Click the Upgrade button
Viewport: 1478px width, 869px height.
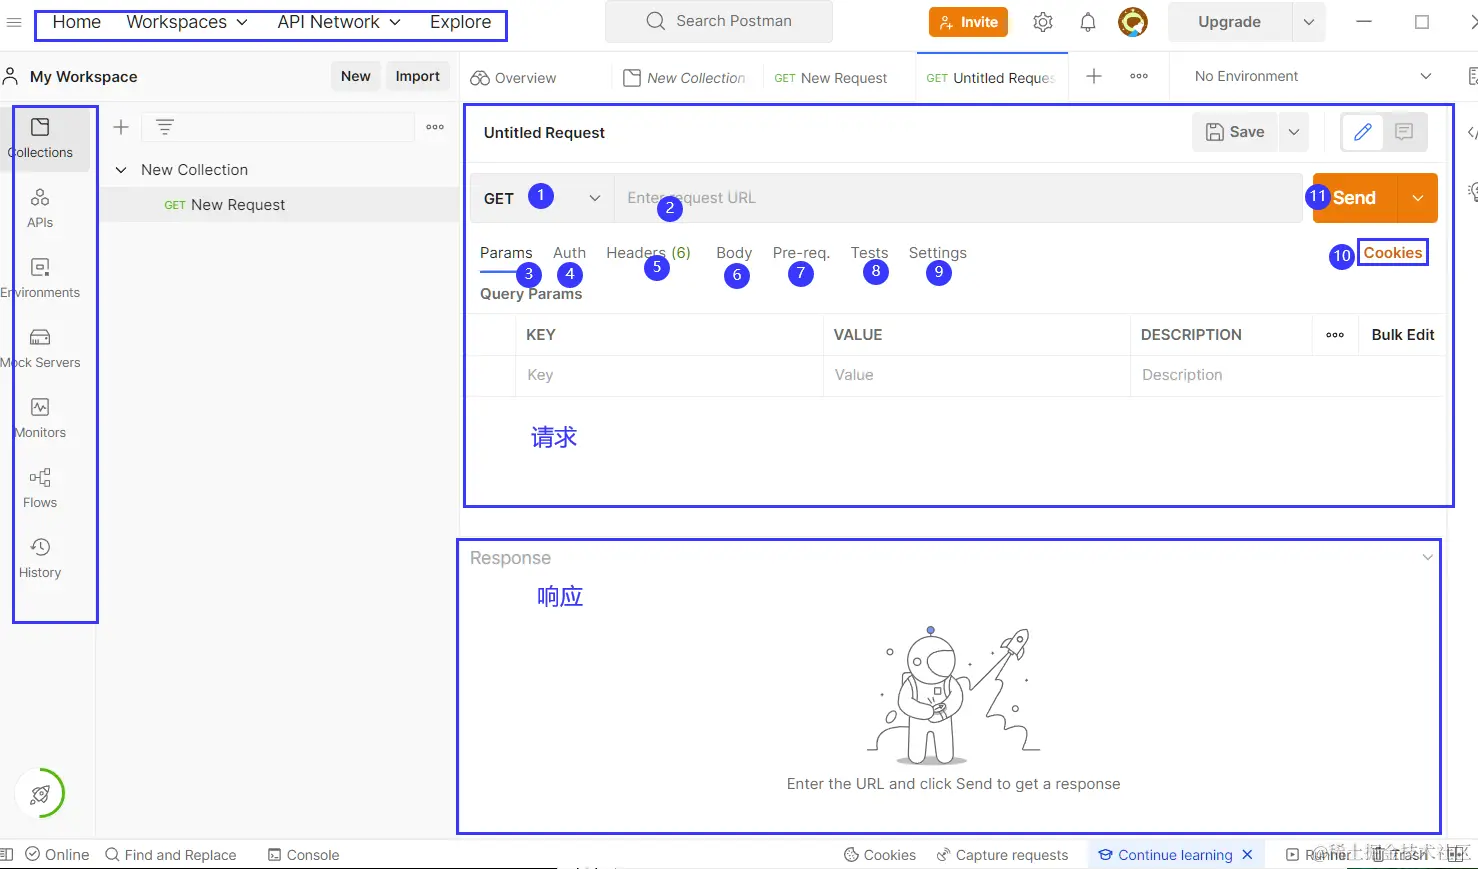click(x=1229, y=22)
